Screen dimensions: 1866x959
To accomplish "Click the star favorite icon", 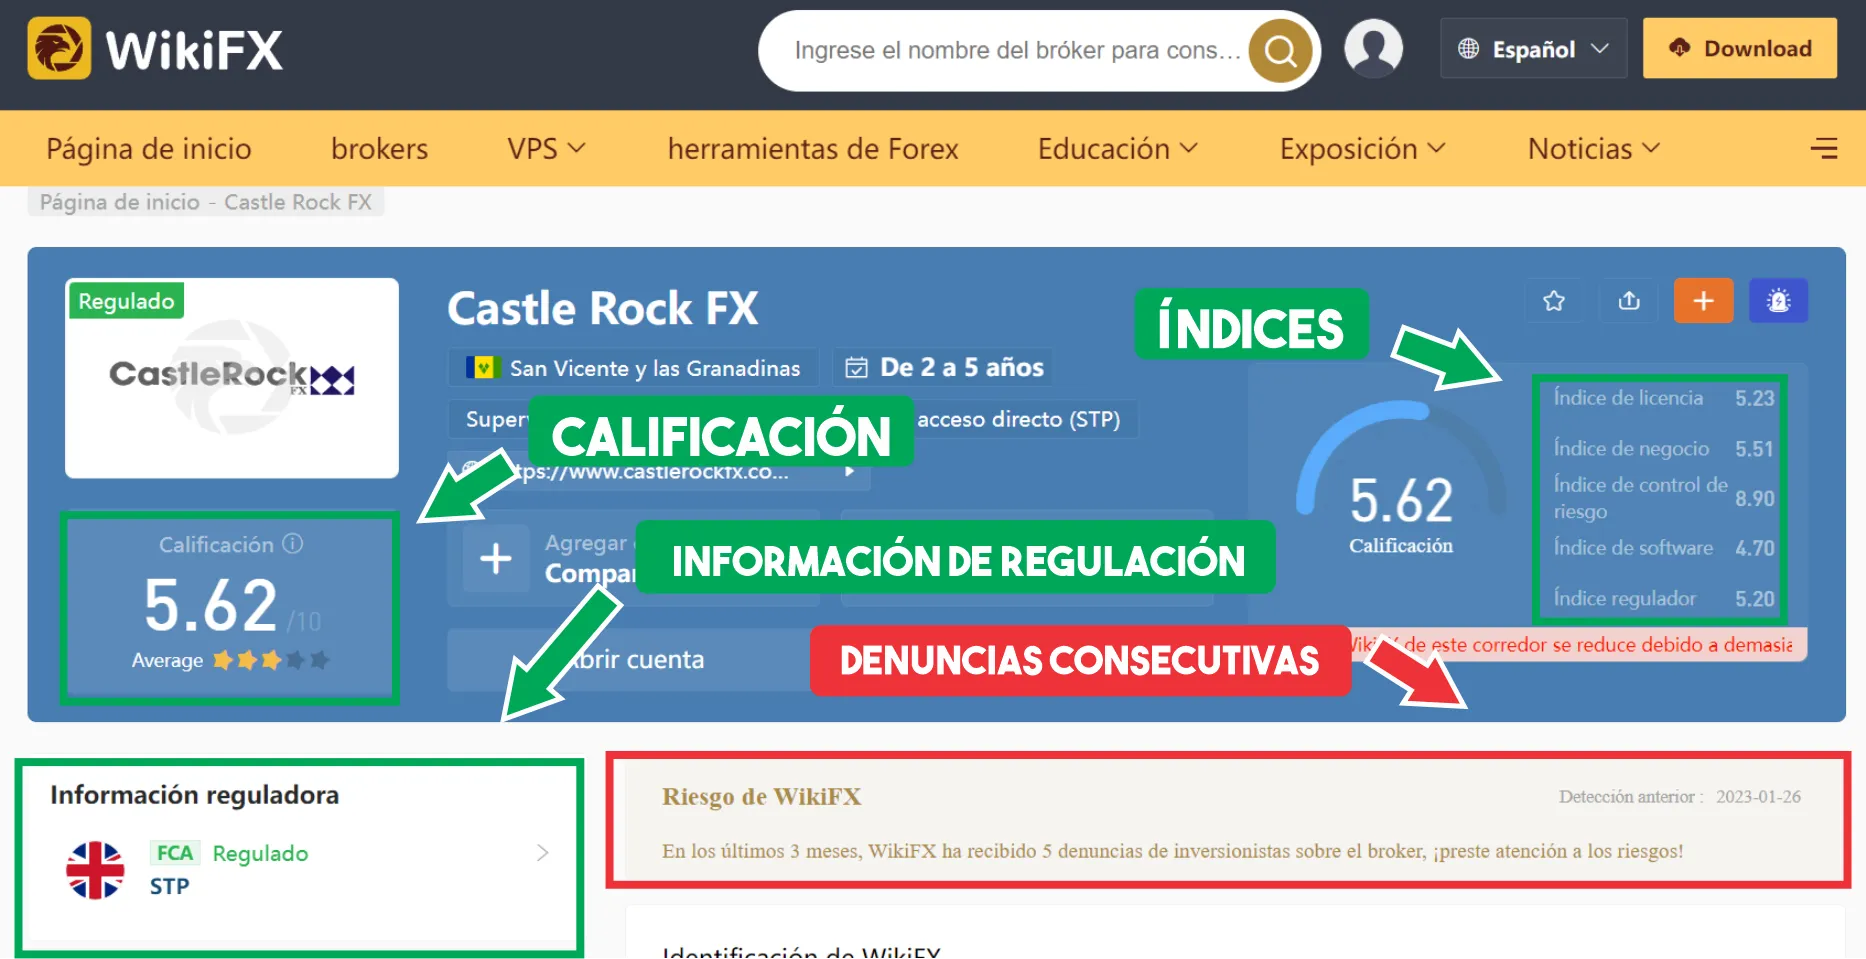I will [1553, 300].
